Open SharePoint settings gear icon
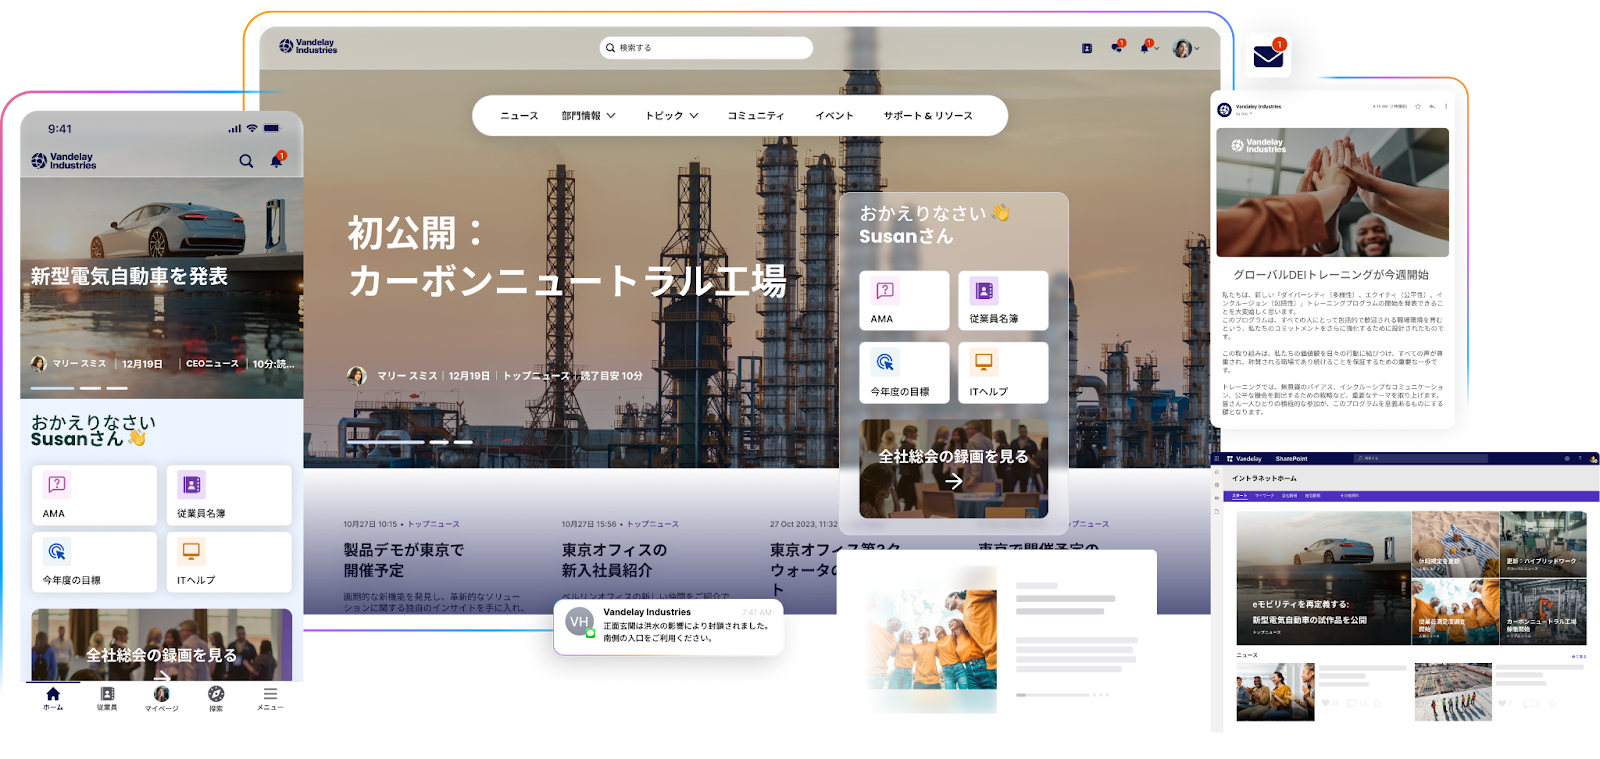The width and height of the screenshot is (1600, 759). (1567, 459)
